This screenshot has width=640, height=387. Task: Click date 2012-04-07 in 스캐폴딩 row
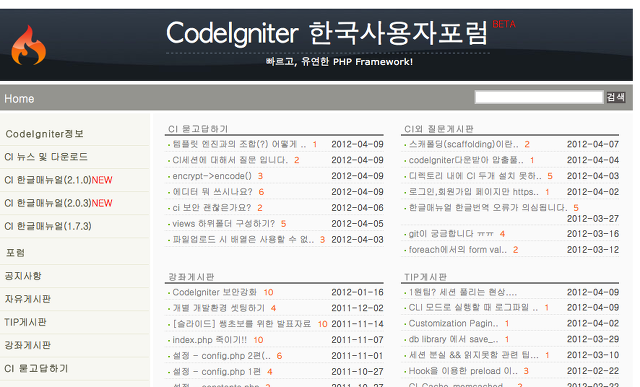click(x=593, y=144)
